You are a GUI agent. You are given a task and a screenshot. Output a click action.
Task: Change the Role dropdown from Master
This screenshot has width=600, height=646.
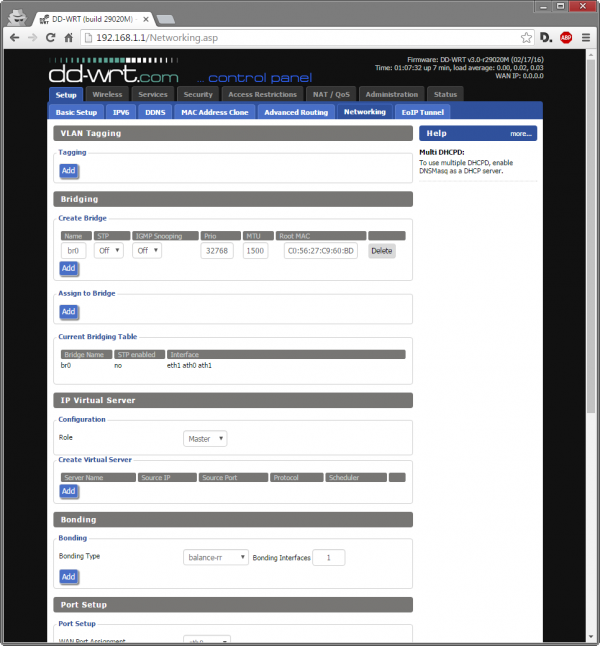coord(205,438)
